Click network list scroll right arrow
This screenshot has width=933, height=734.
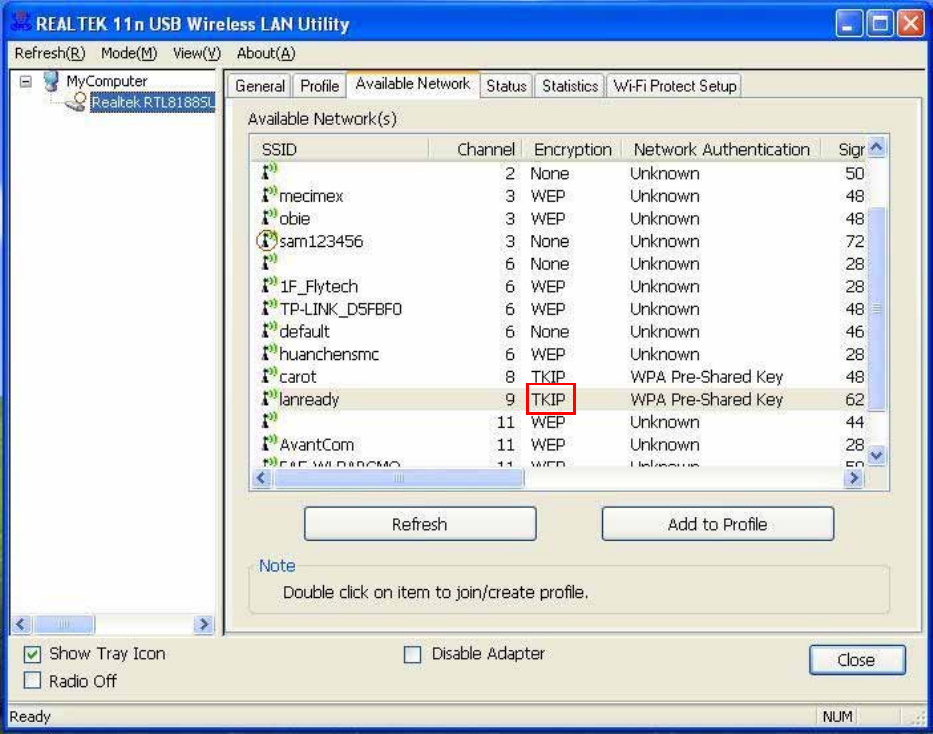[x=854, y=478]
